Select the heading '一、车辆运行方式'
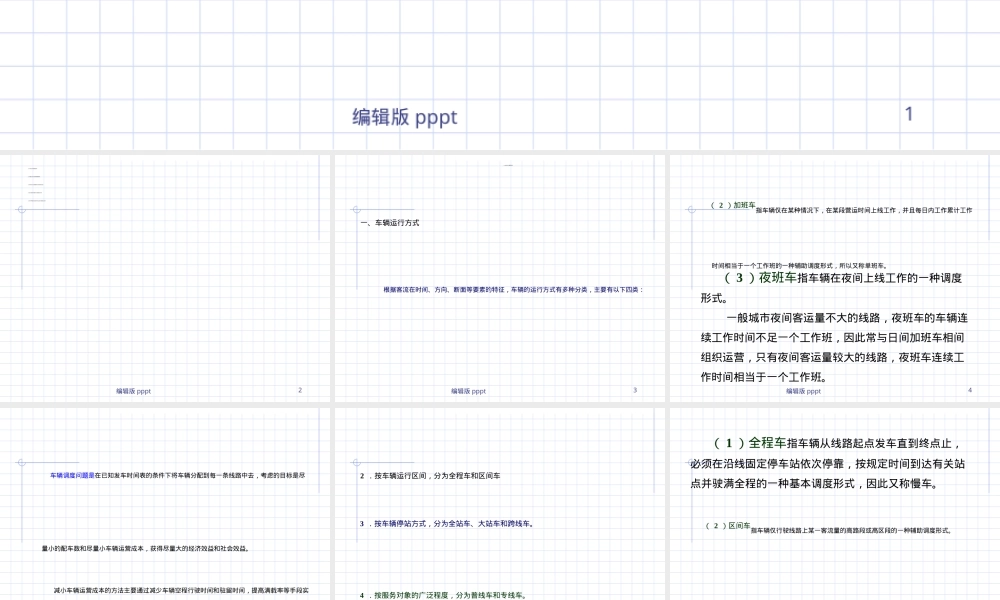The image size is (1000, 600). coord(390,223)
